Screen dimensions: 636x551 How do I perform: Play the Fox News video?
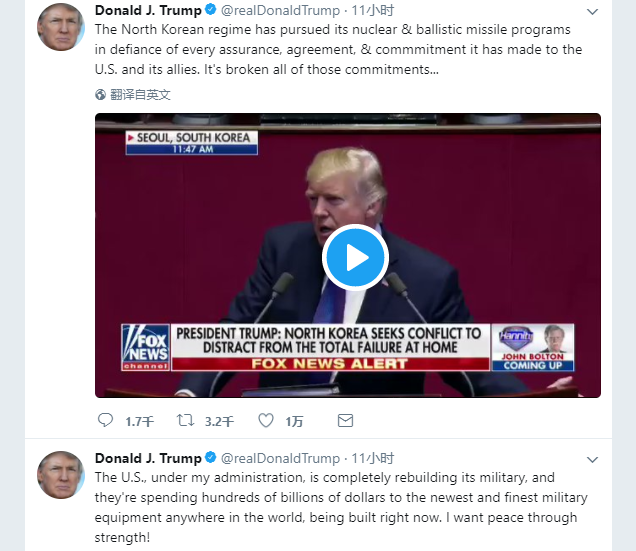(355, 257)
